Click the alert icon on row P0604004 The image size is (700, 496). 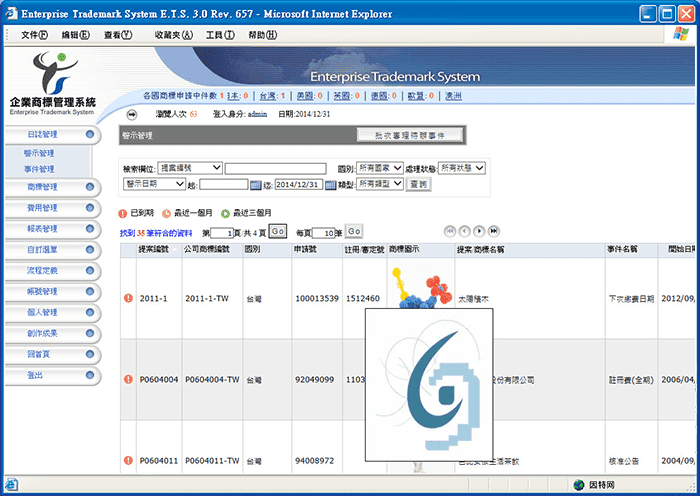(x=128, y=379)
